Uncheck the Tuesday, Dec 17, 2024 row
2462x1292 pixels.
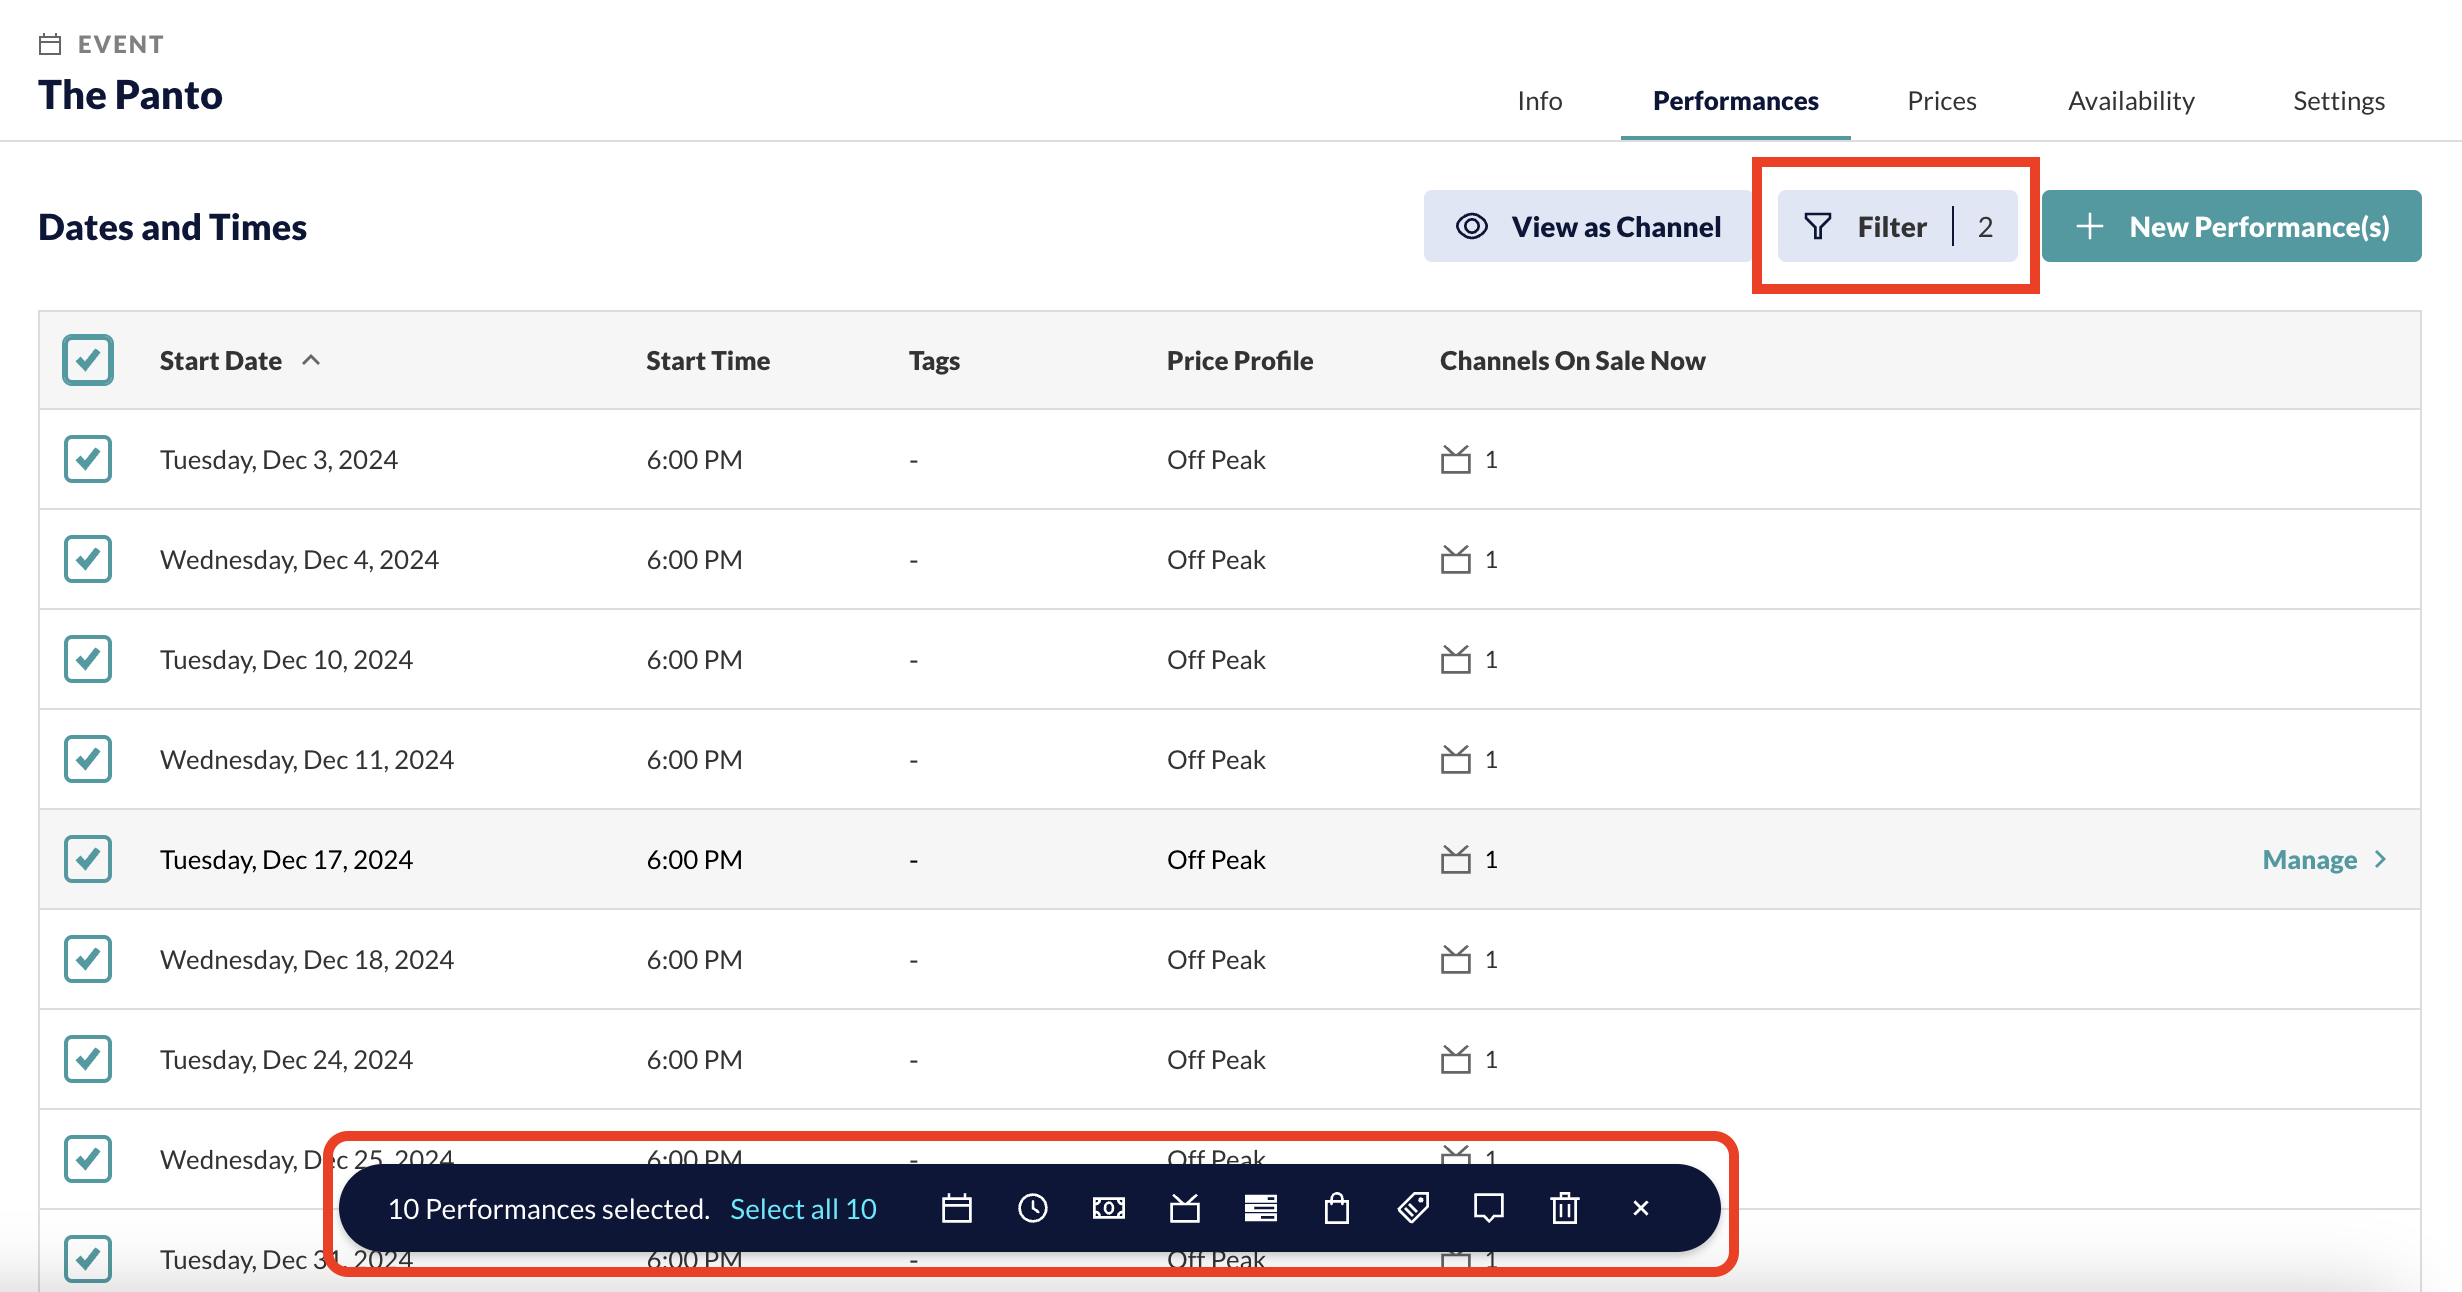(88, 859)
